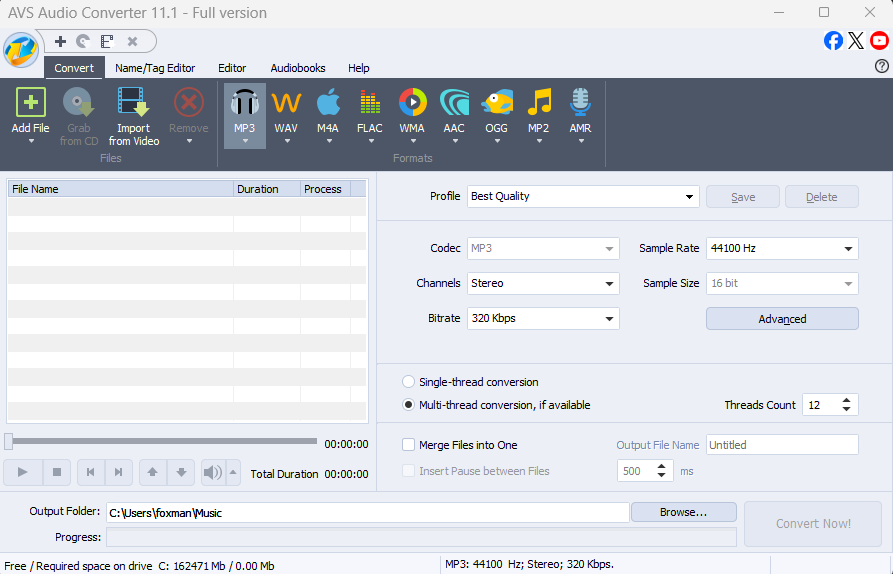
Task: Click the Grab from CD icon
Action: coord(79,102)
